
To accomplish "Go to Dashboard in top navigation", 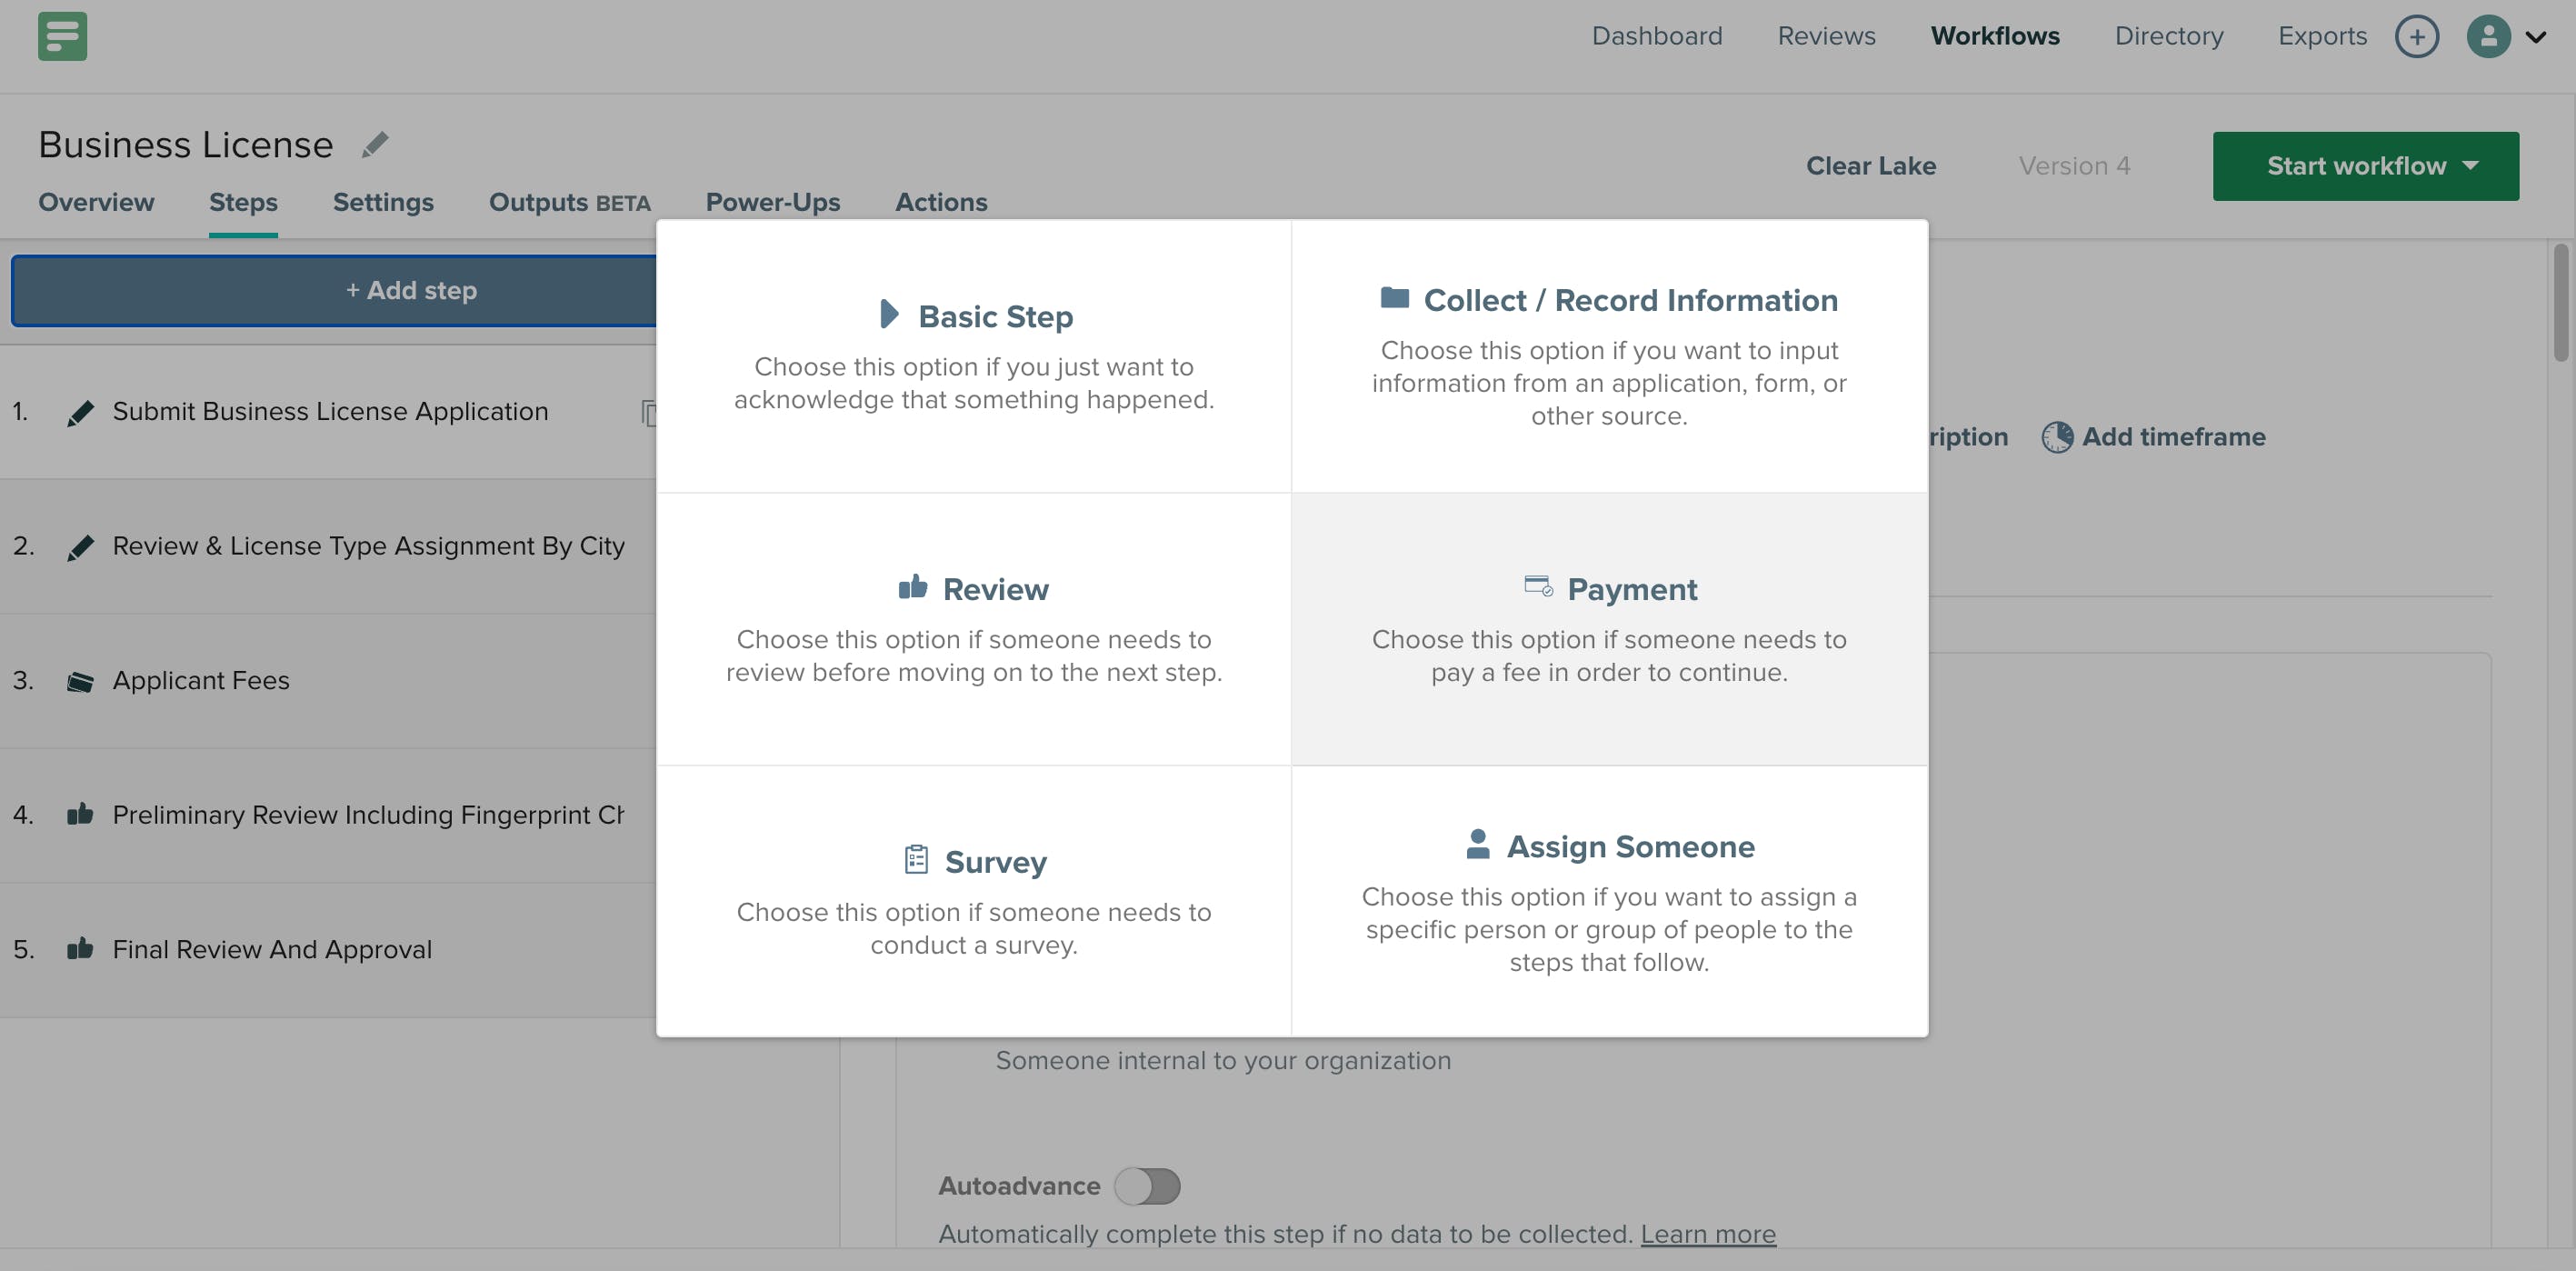I will pos(1657,36).
